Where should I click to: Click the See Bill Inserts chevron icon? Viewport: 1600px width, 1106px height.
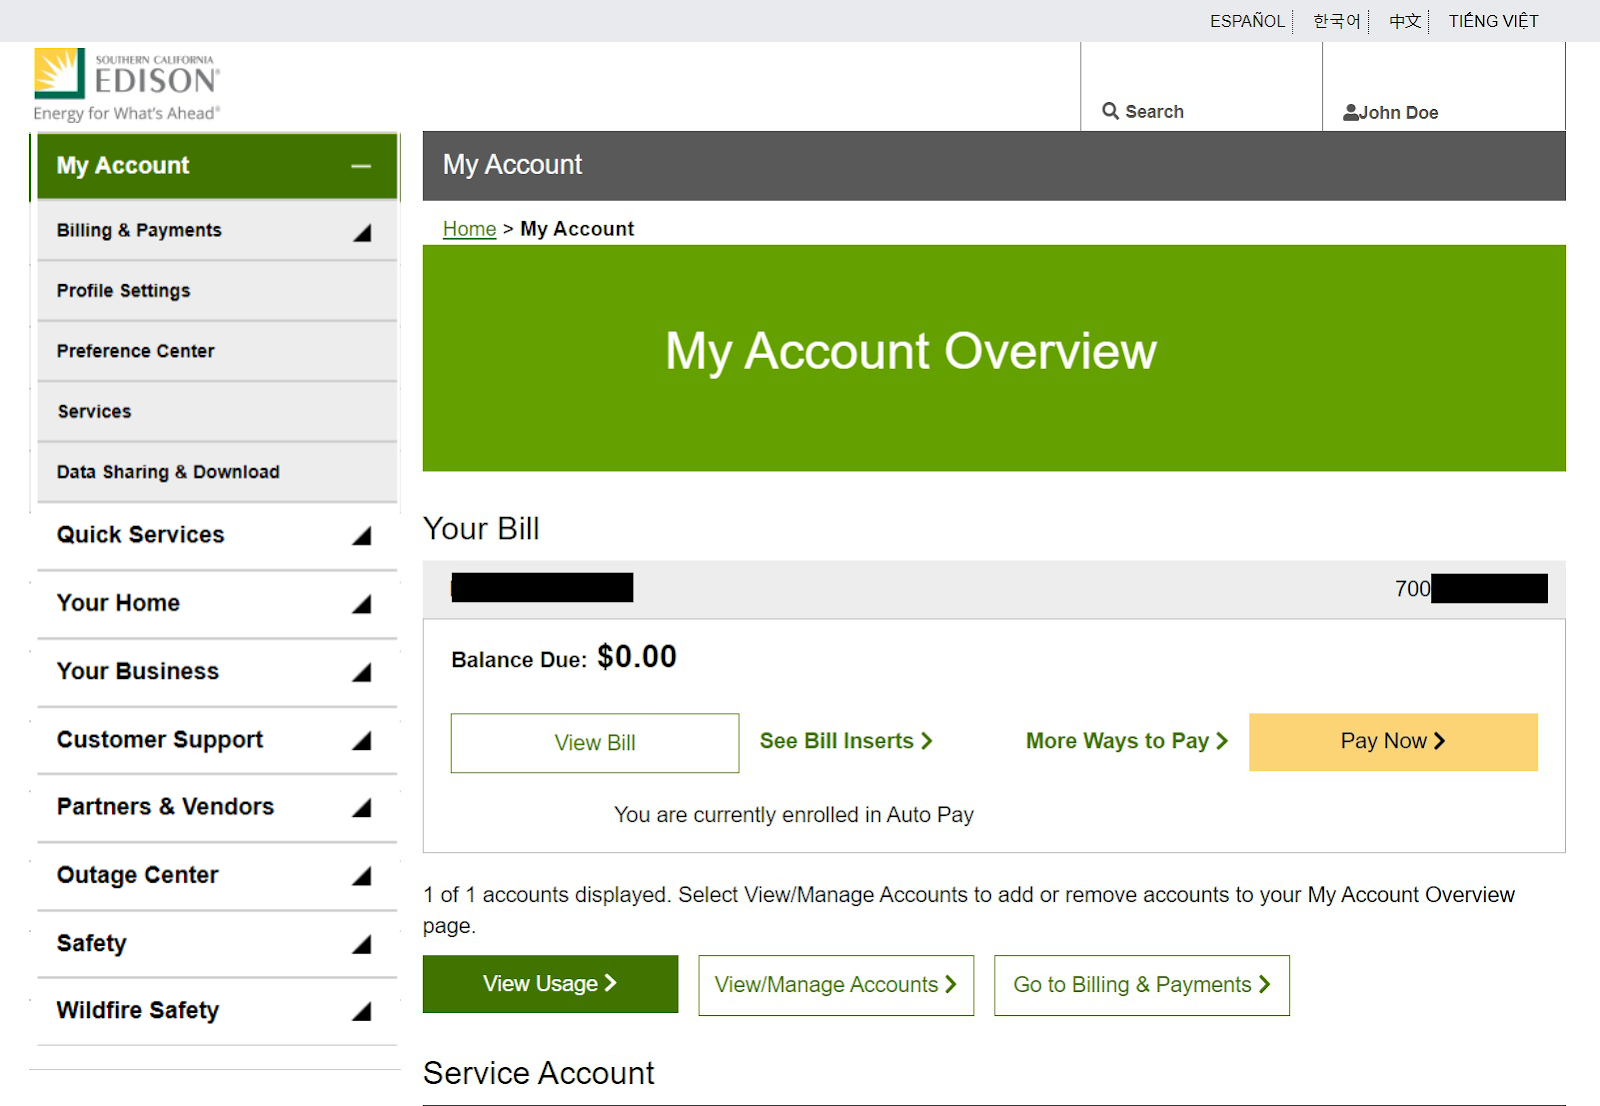[x=928, y=741]
